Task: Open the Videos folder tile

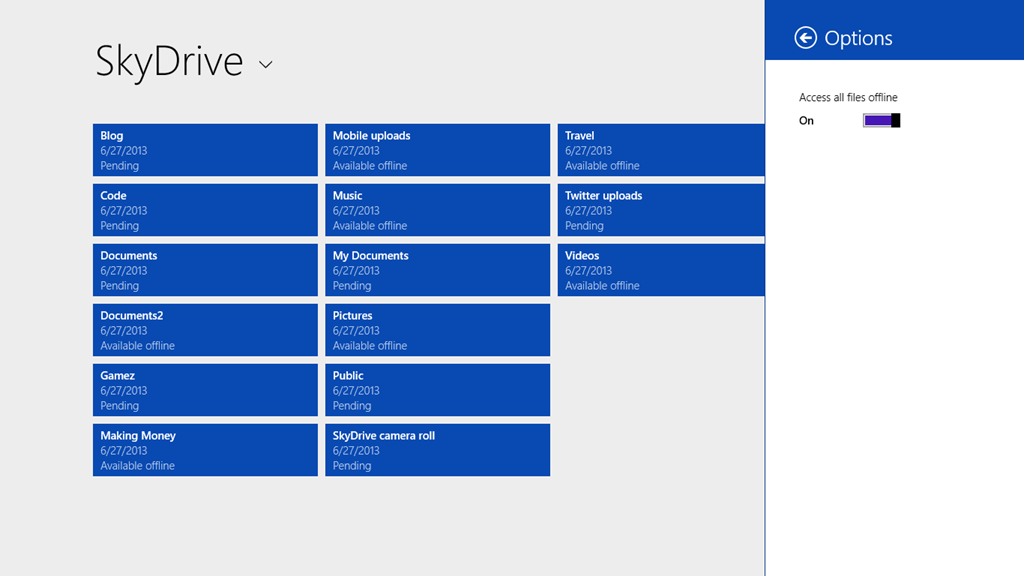Action: point(661,270)
